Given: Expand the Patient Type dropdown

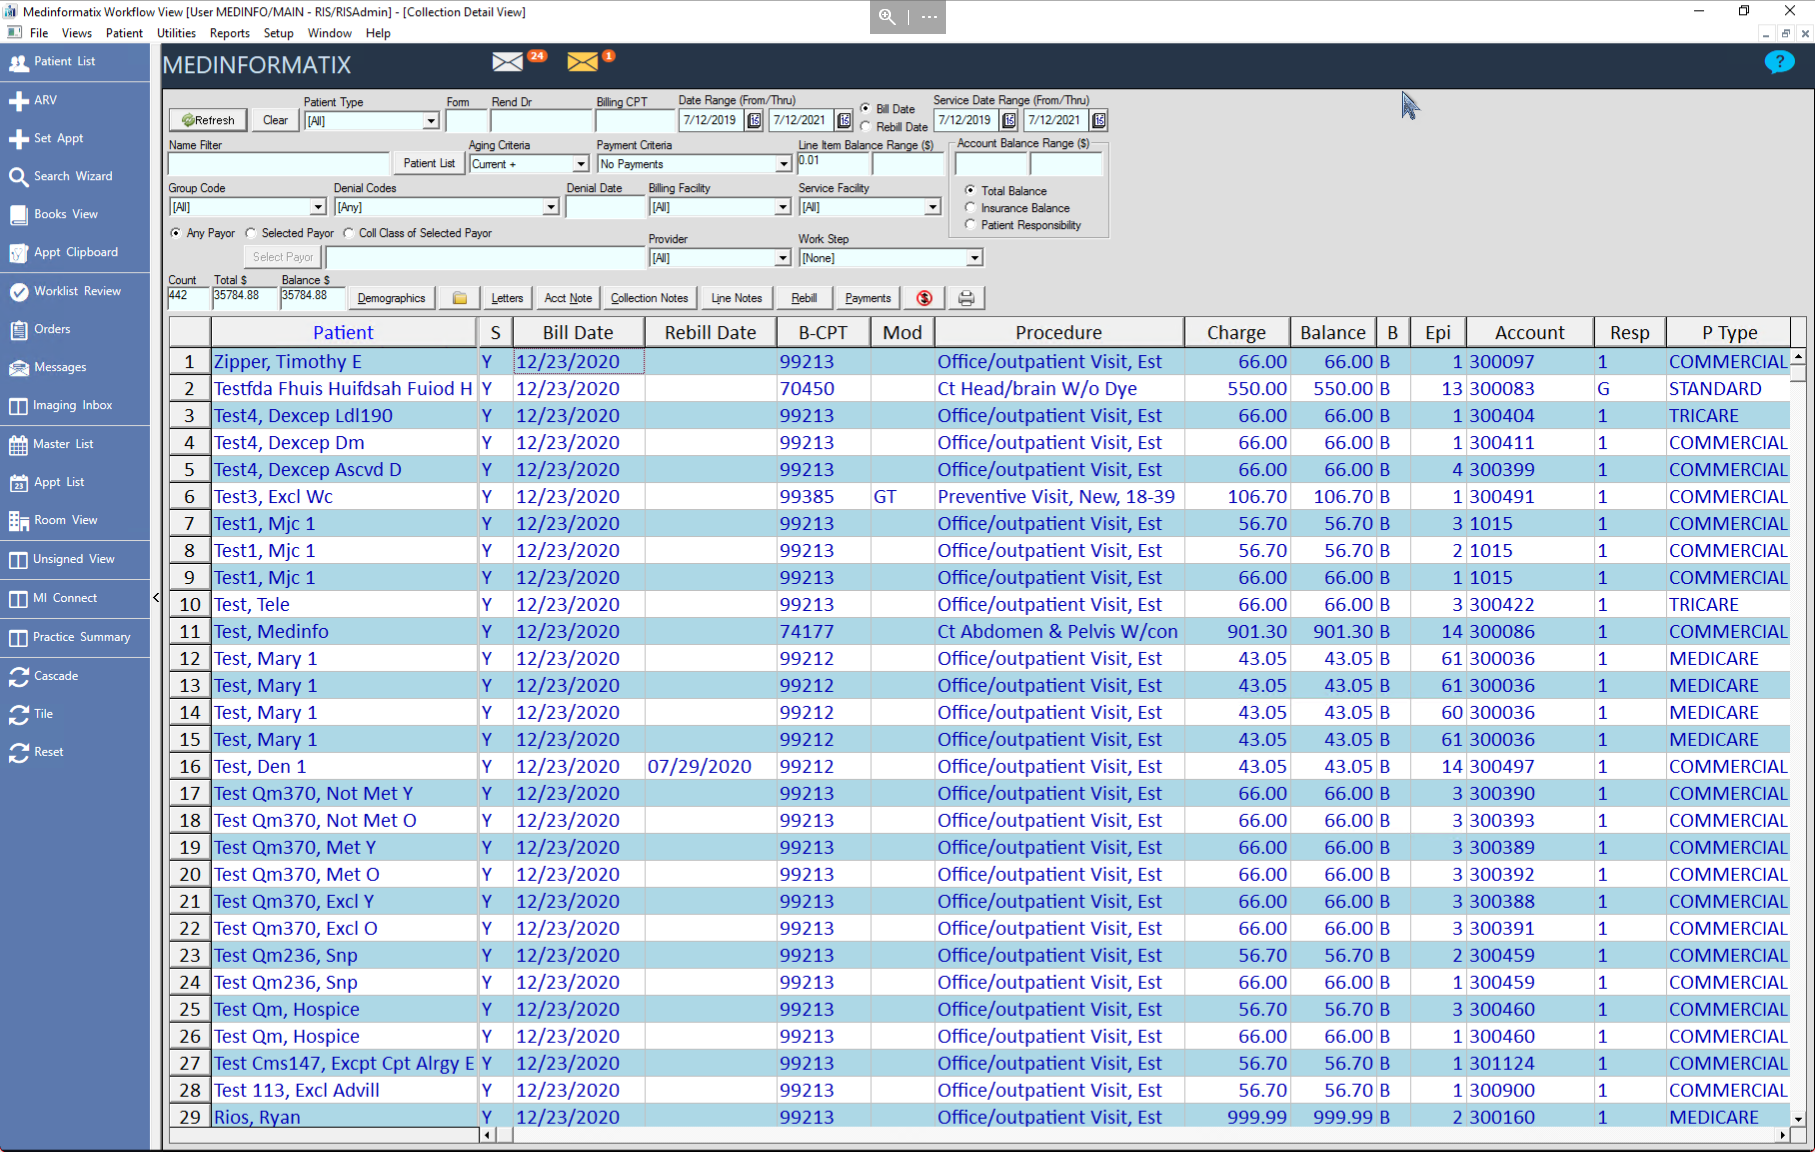Looking at the screenshot, I should tap(430, 121).
